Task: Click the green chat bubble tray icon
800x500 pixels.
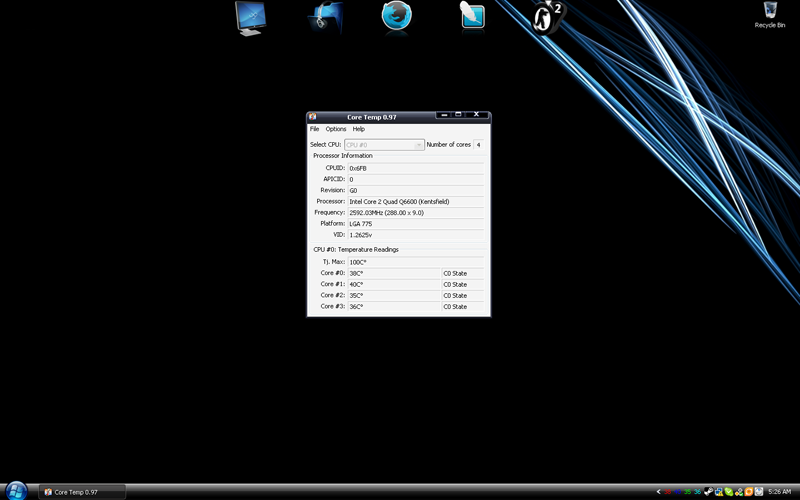Action: 729,492
